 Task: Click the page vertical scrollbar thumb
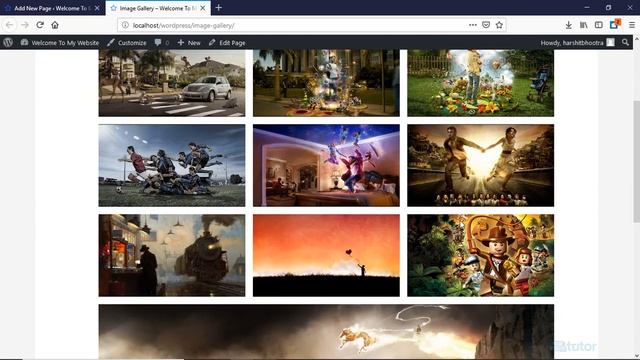point(636,161)
